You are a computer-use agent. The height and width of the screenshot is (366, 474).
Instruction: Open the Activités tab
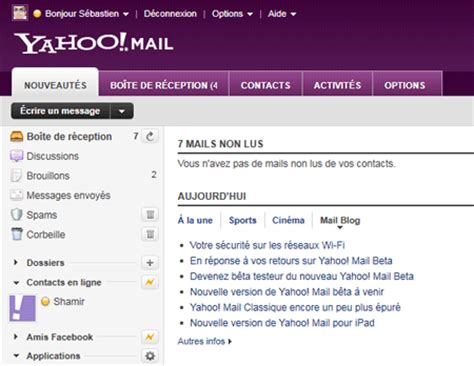[337, 84]
